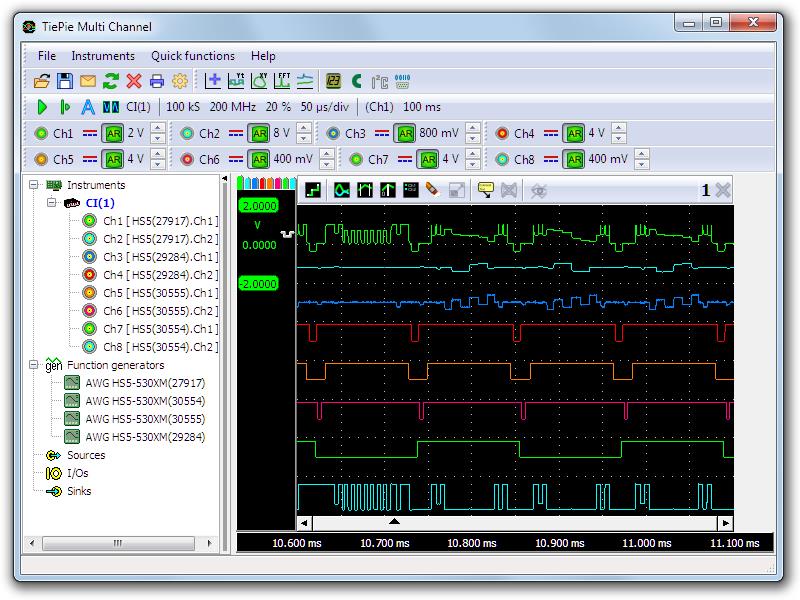Open the serial port analyzer icon
This screenshot has width=800, height=600.
403,81
